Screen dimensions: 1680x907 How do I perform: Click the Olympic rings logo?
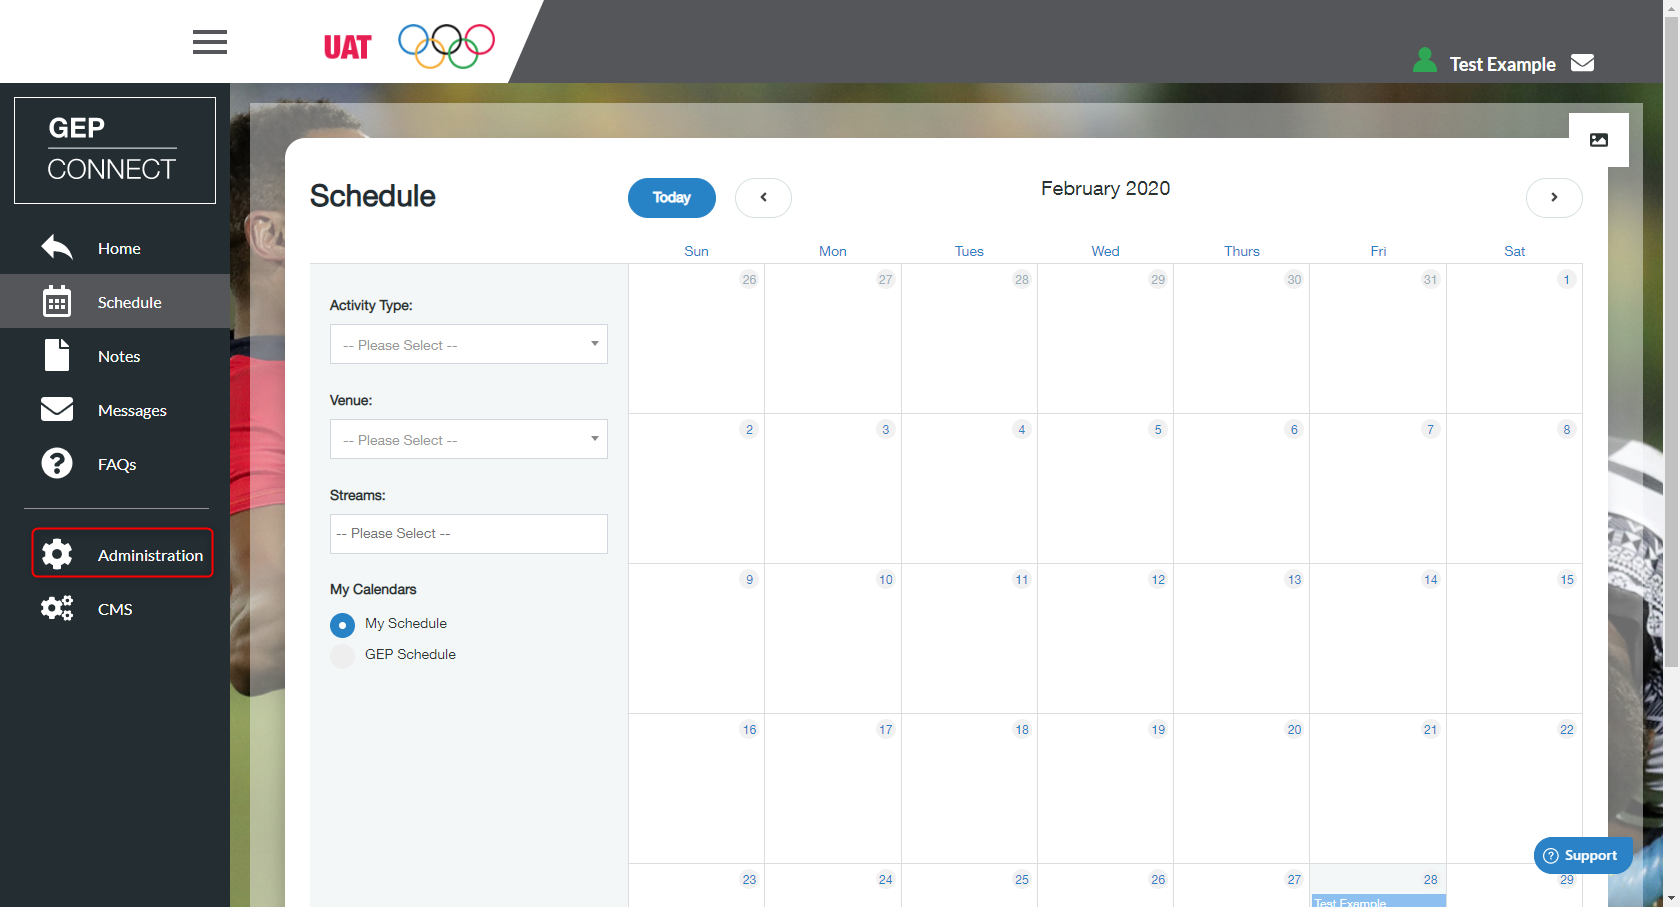446,45
